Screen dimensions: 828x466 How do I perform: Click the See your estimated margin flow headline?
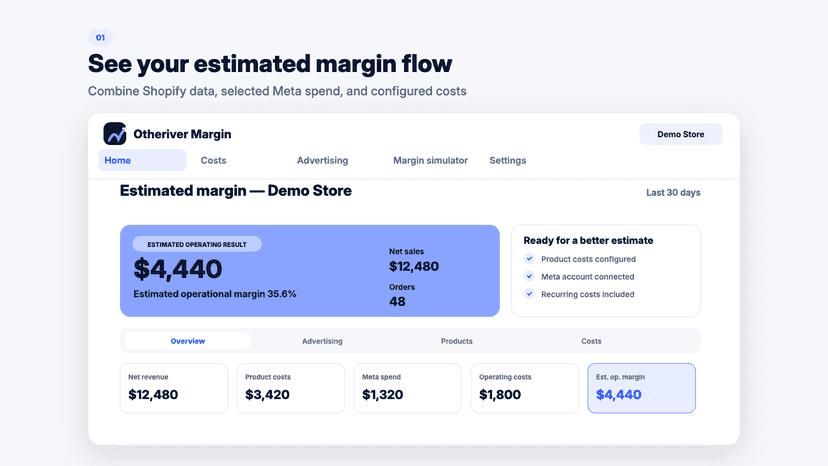pos(270,64)
